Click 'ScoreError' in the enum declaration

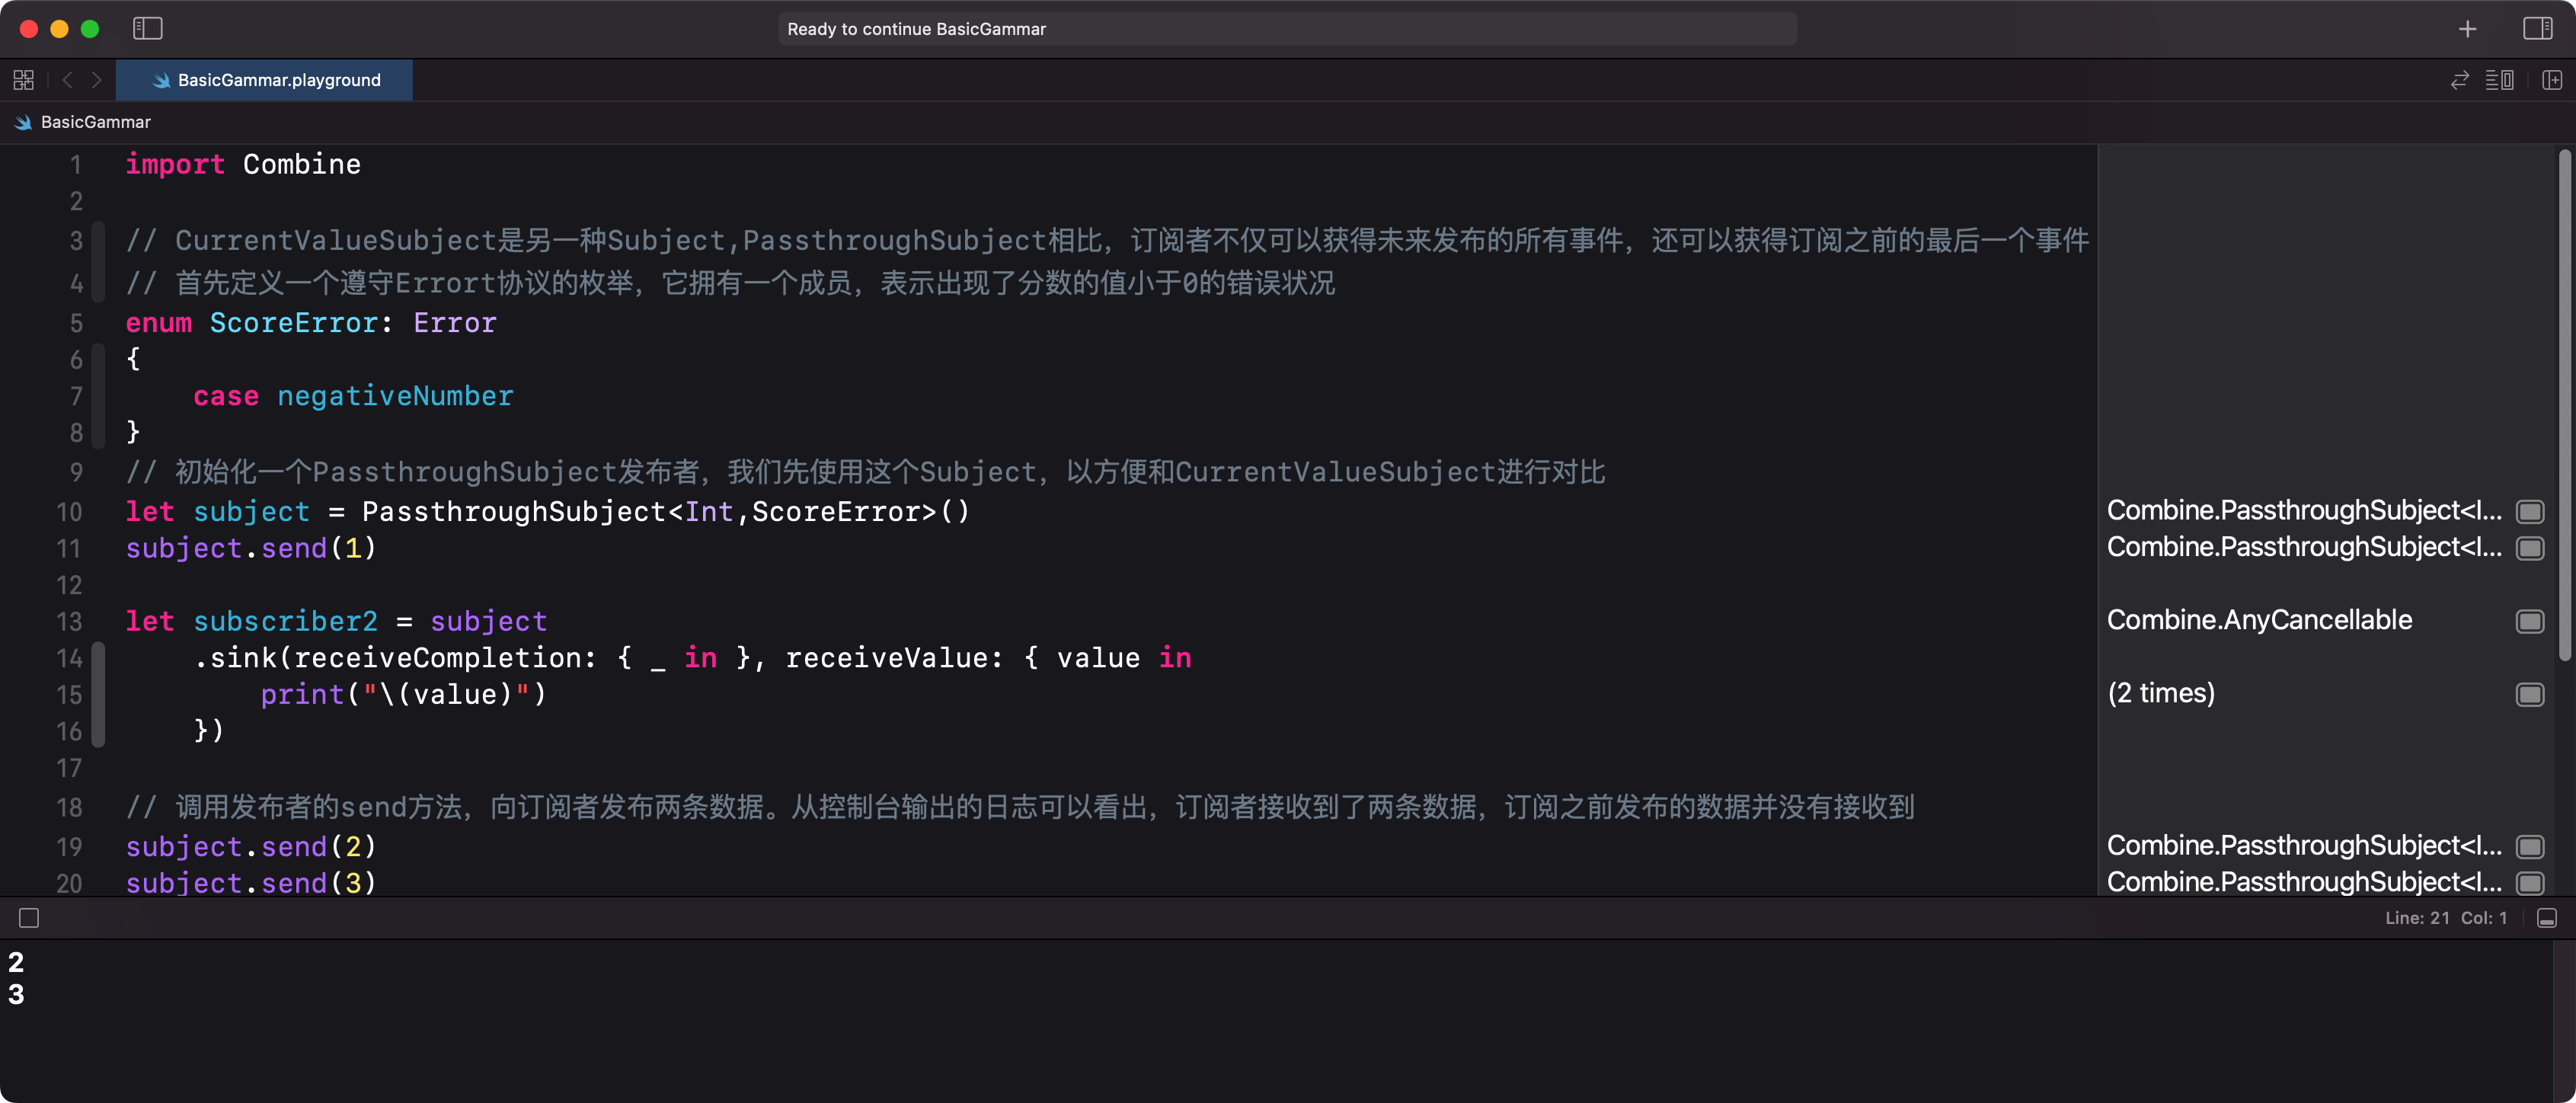(294, 323)
